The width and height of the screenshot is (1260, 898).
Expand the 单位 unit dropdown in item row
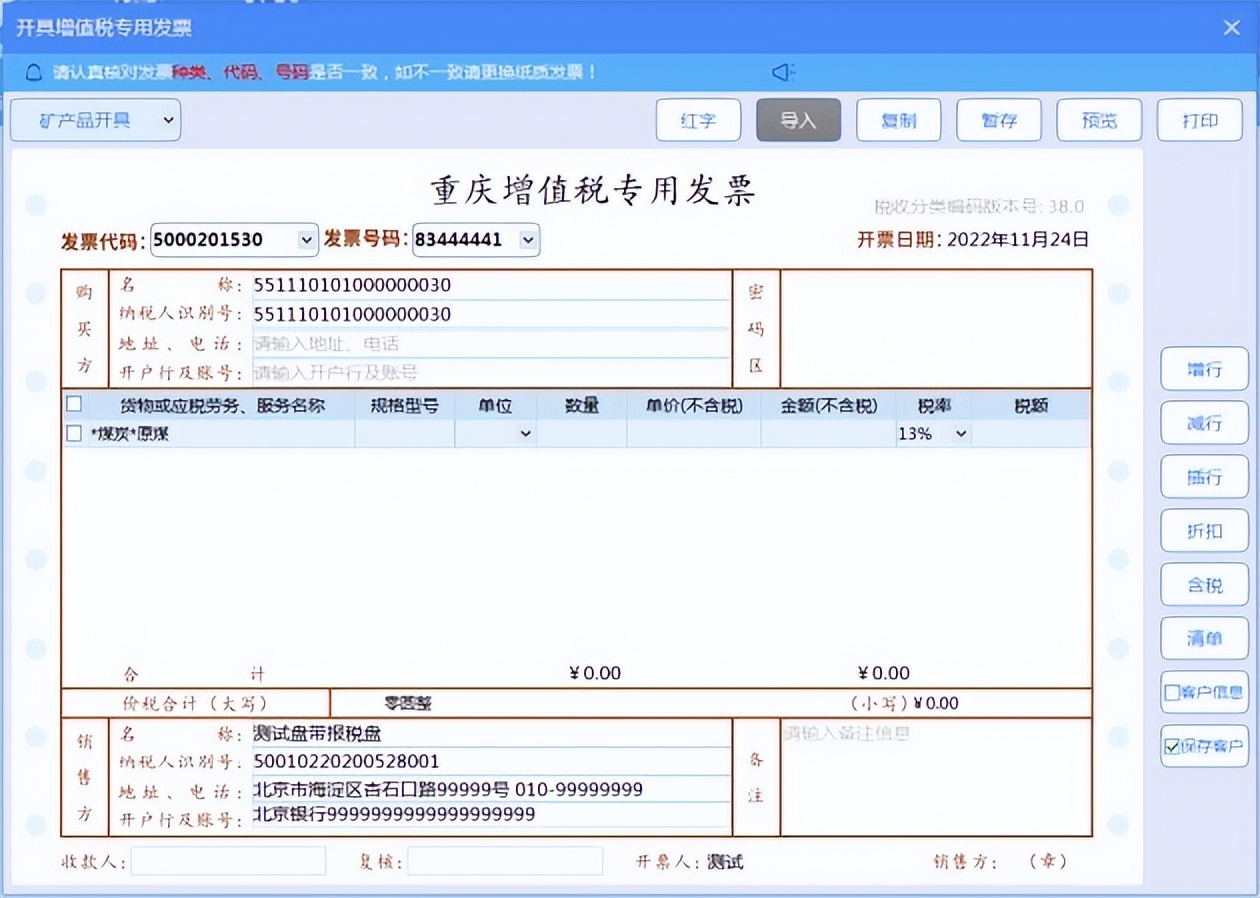click(x=524, y=433)
